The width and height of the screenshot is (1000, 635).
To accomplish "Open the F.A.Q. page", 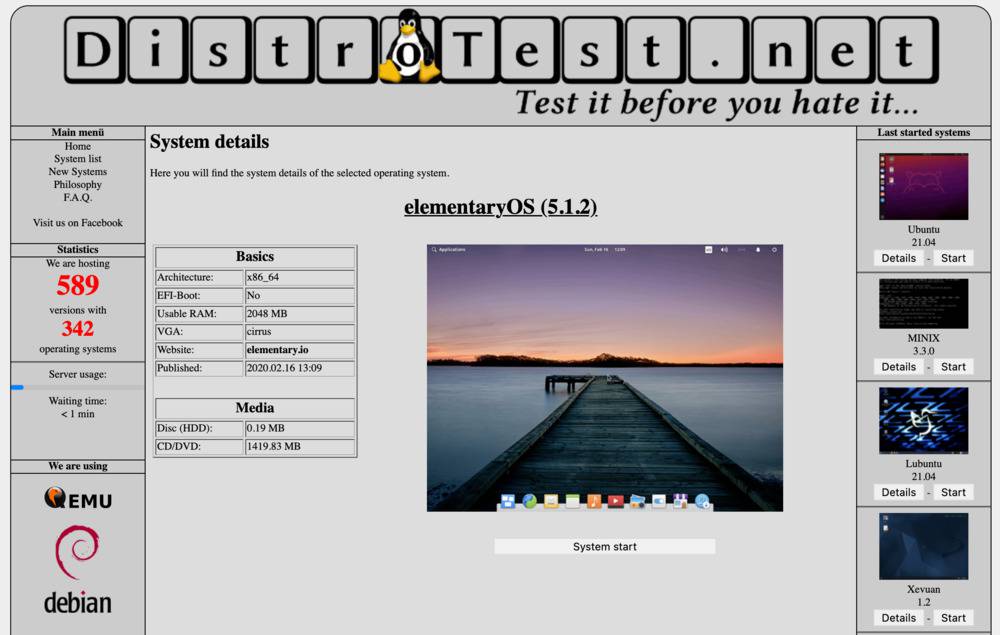I will coord(78,198).
